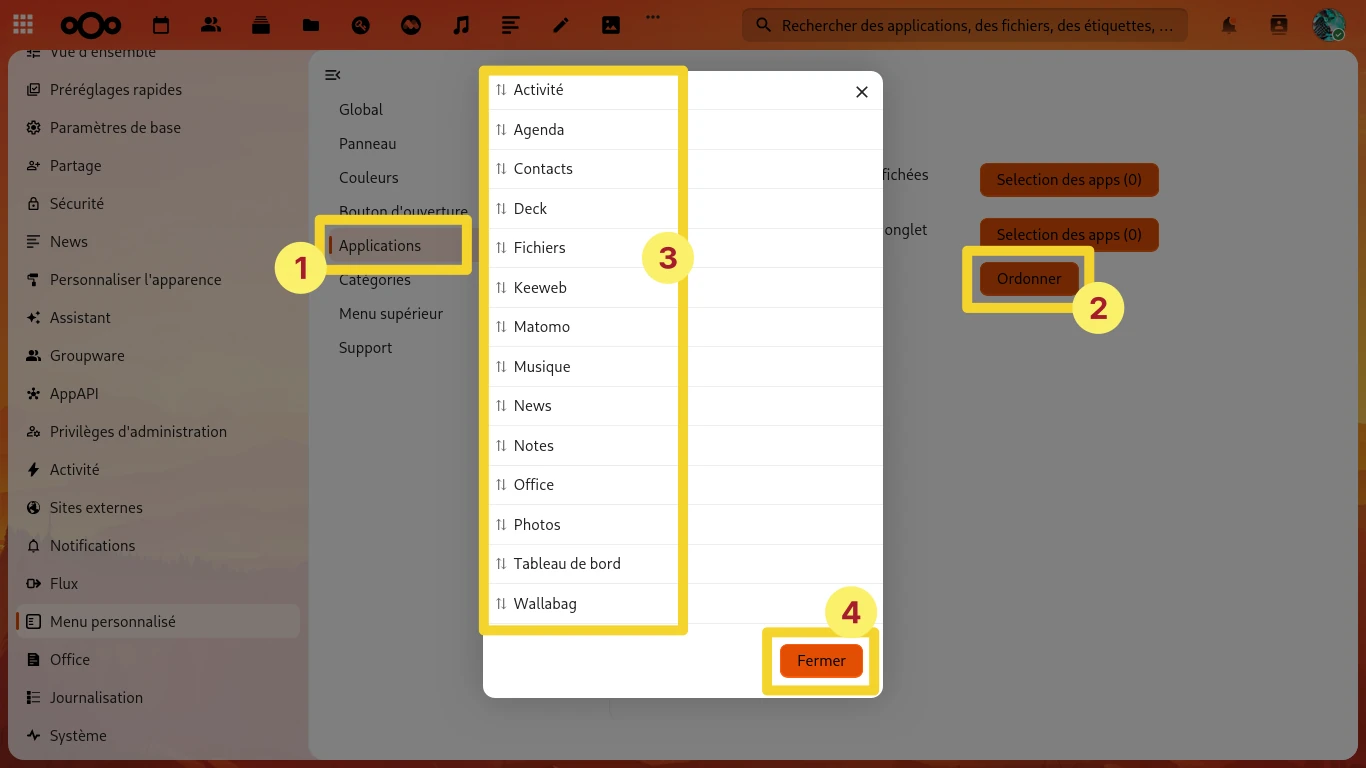This screenshot has height=768, width=1366.
Task: Open the Groupware settings page
Action: coord(157,356)
